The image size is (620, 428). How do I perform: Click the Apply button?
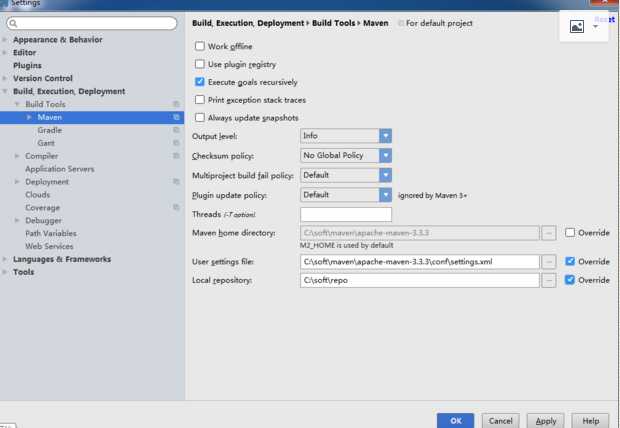click(546, 421)
